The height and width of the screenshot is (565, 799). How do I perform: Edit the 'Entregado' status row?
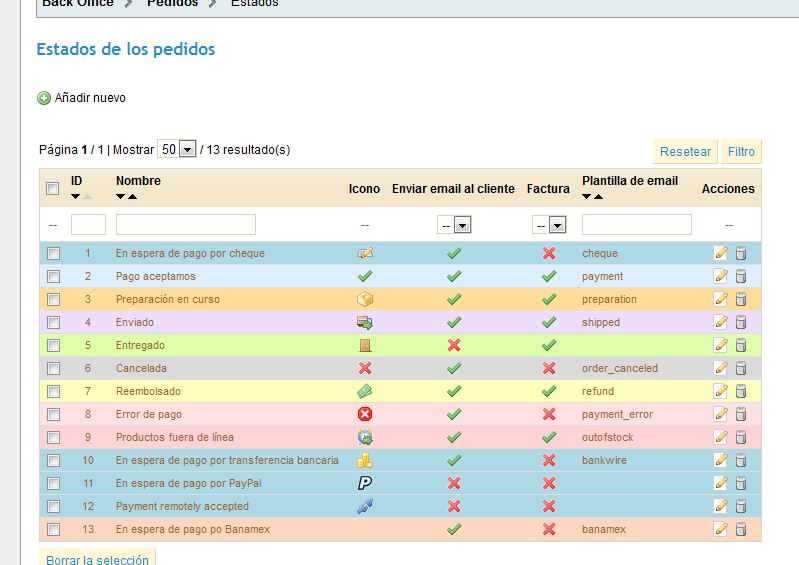(721, 345)
